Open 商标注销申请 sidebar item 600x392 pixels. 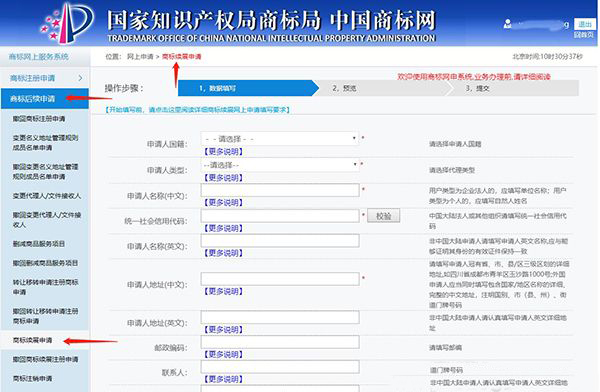click(x=33, y=378)
